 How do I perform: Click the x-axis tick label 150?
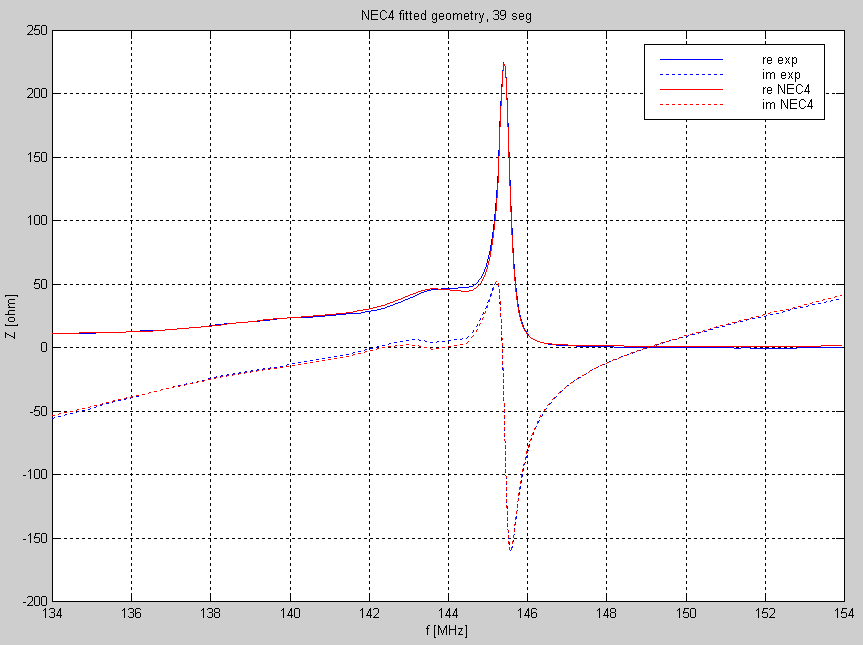click(x=686, y=613)
